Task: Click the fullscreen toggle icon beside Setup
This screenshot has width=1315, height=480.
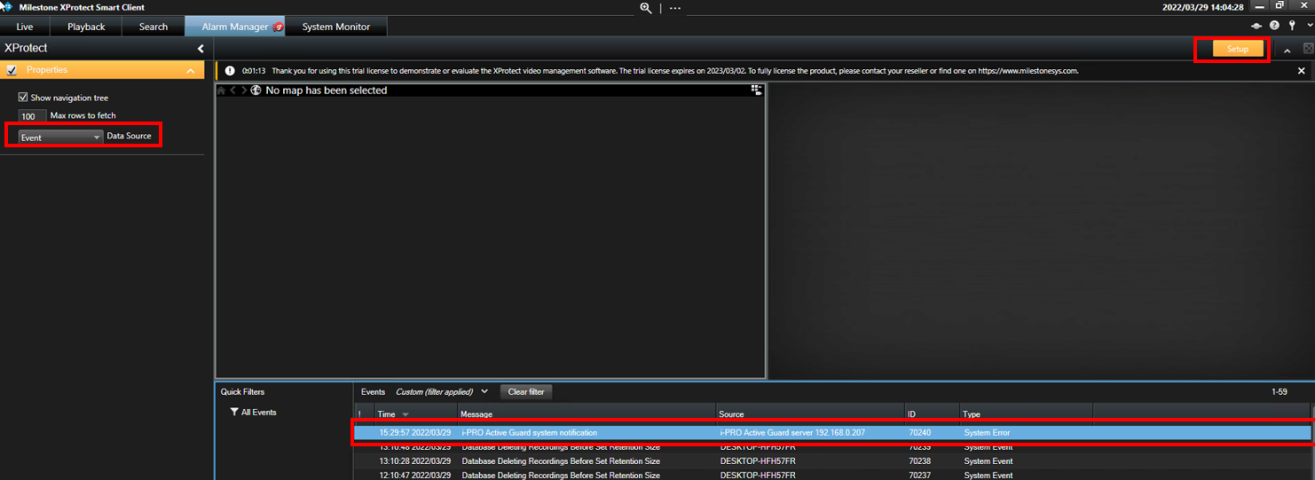Action: point(1307,49)
